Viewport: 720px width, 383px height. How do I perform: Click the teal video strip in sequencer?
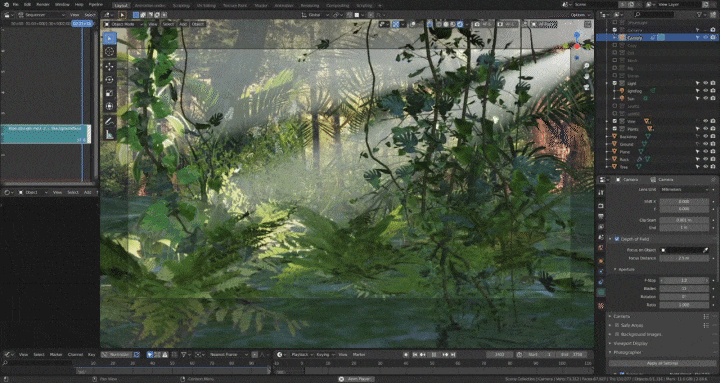(x=45, y=134)
